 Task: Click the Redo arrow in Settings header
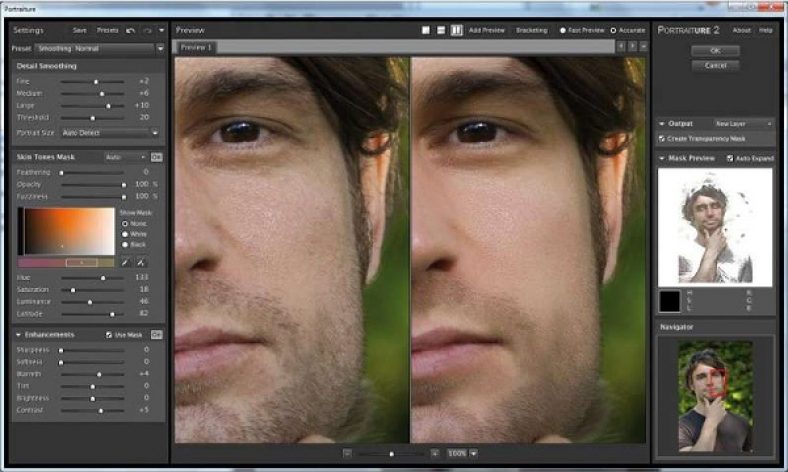pos(147,31)
